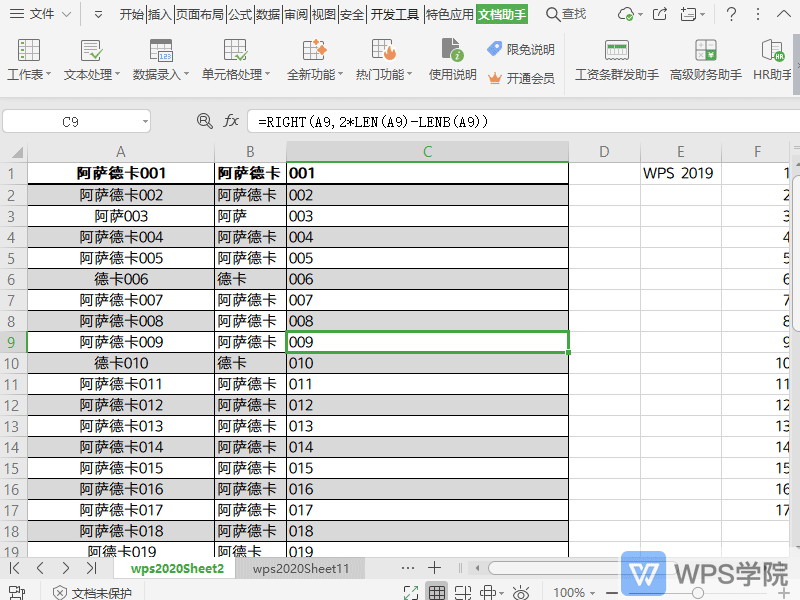The width and height of the screenshot is (800, 600).
Task: Toggle gridline view in the status bar
Action: click(437, 592)
